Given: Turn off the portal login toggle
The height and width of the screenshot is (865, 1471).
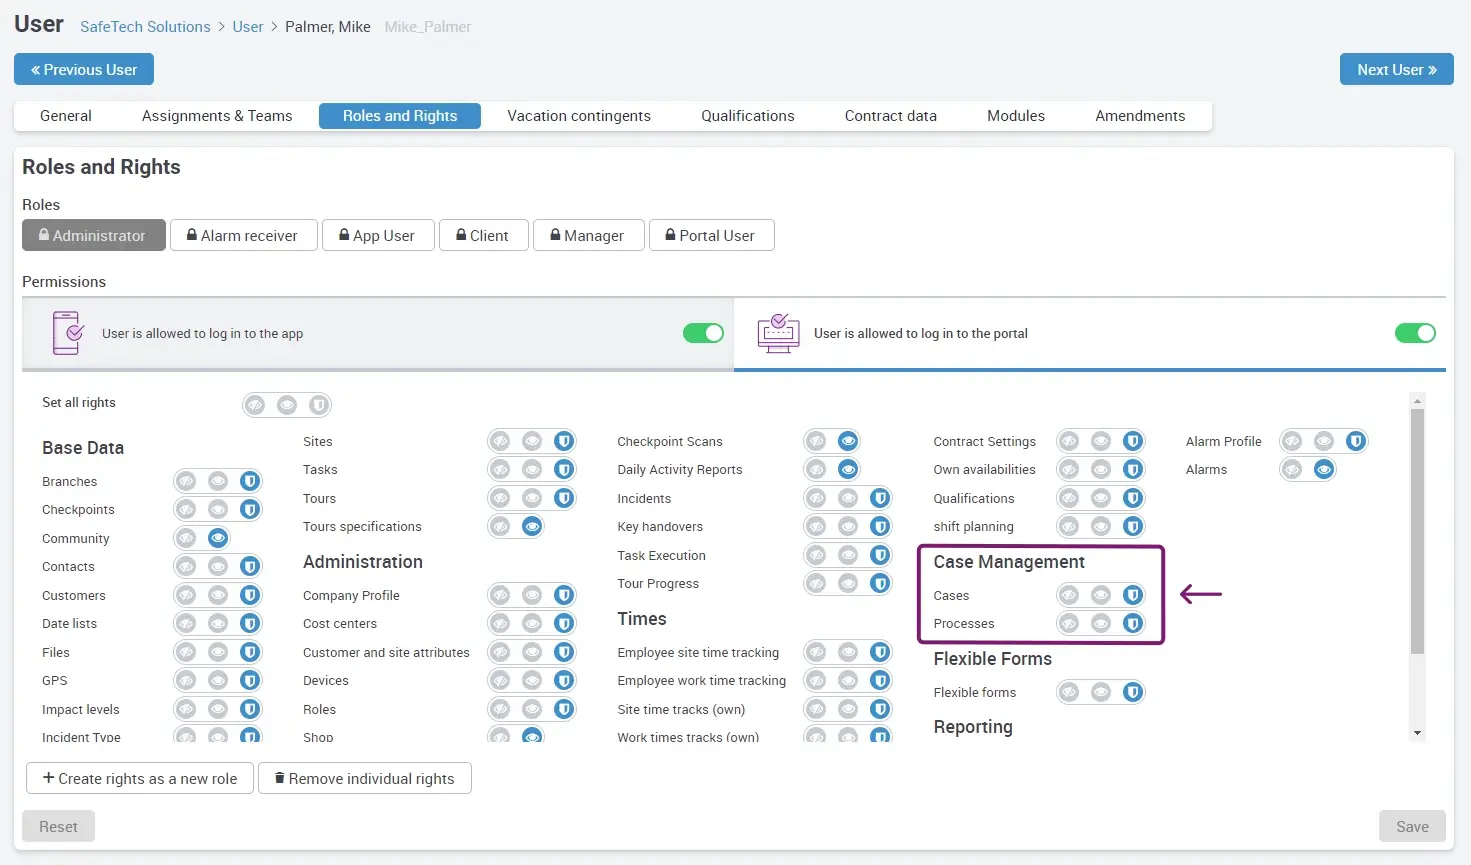Looking at the screenshot, I should 1414,333.
